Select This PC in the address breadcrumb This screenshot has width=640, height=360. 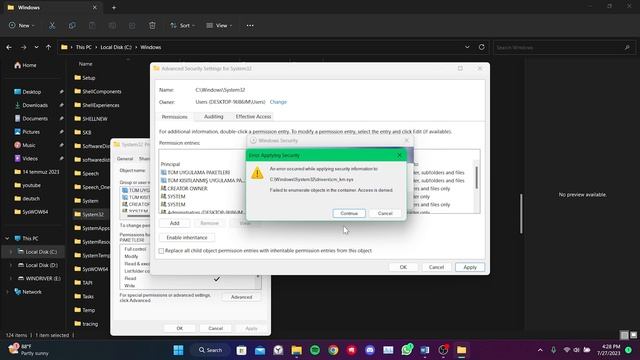pos(83,47)
